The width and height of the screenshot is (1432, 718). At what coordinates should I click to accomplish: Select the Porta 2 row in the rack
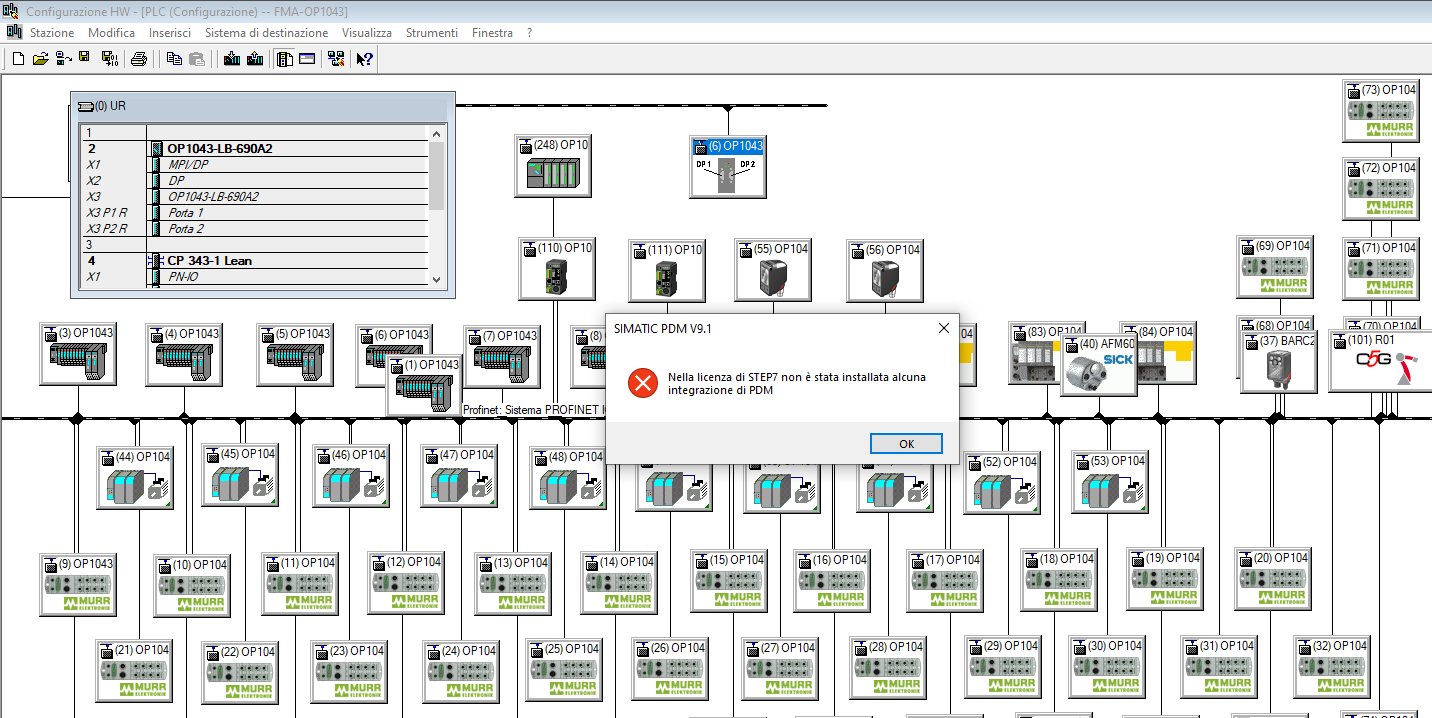tap(254, 229)
